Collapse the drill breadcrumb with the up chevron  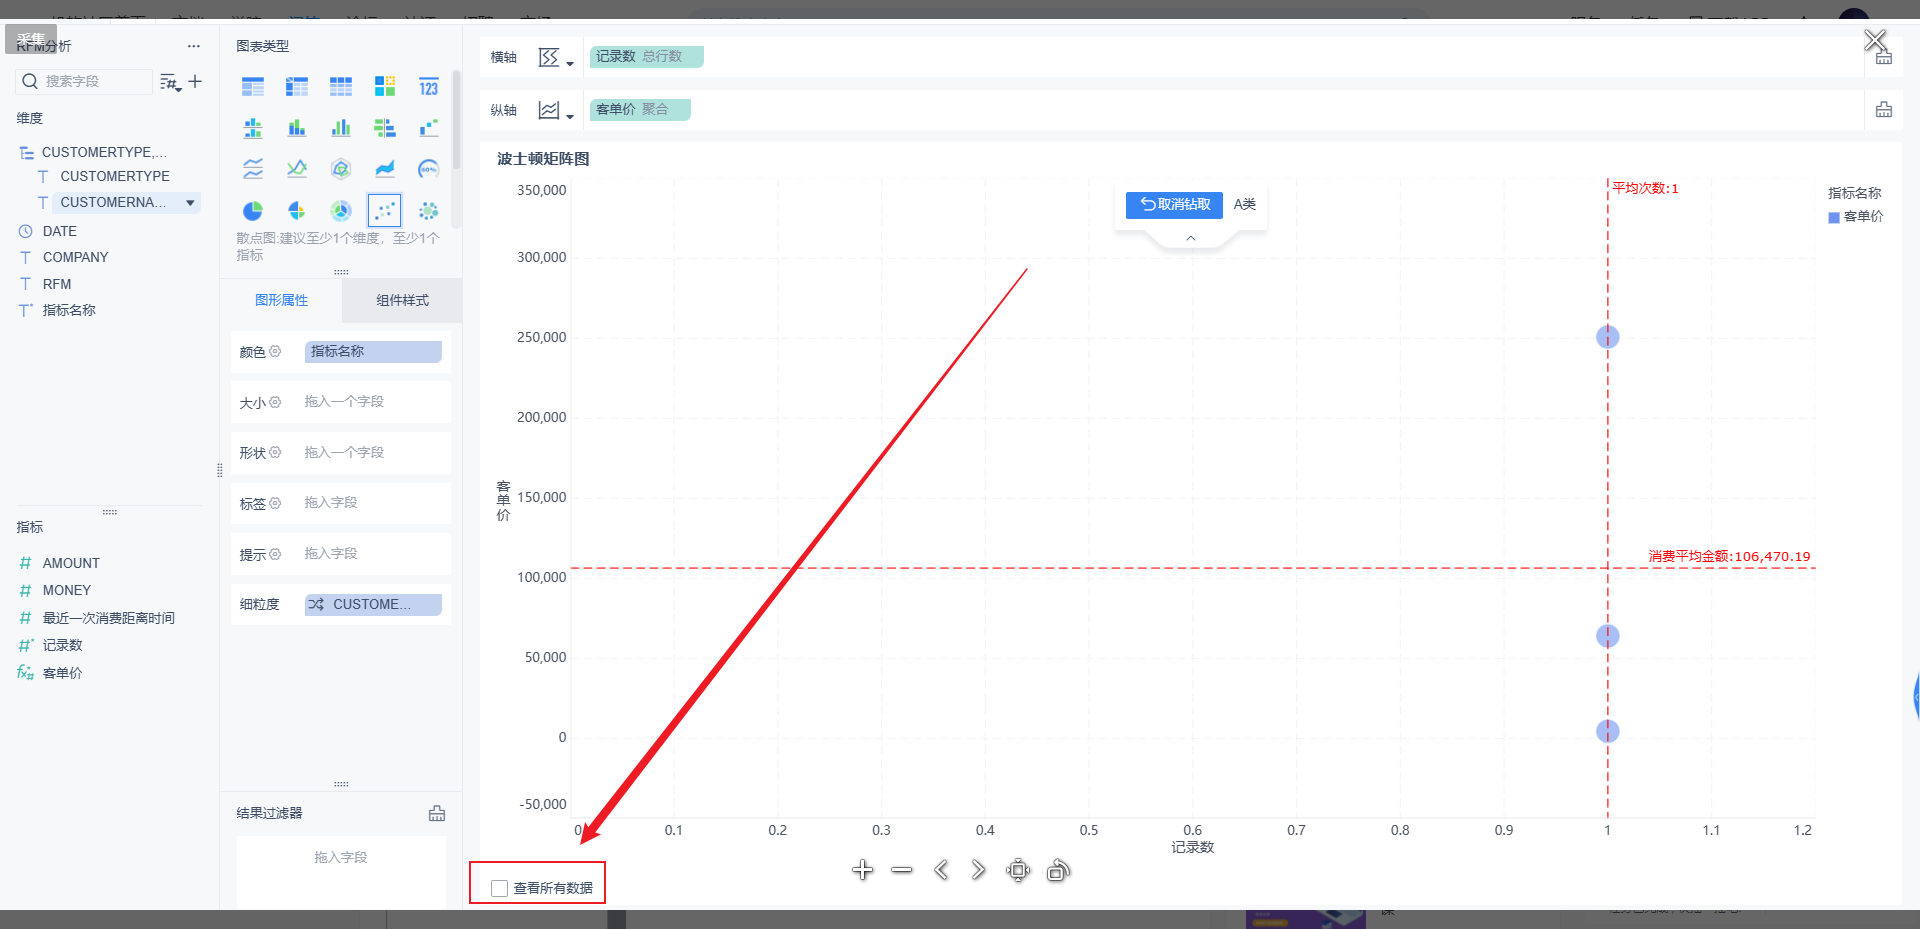pos(1191,238)
